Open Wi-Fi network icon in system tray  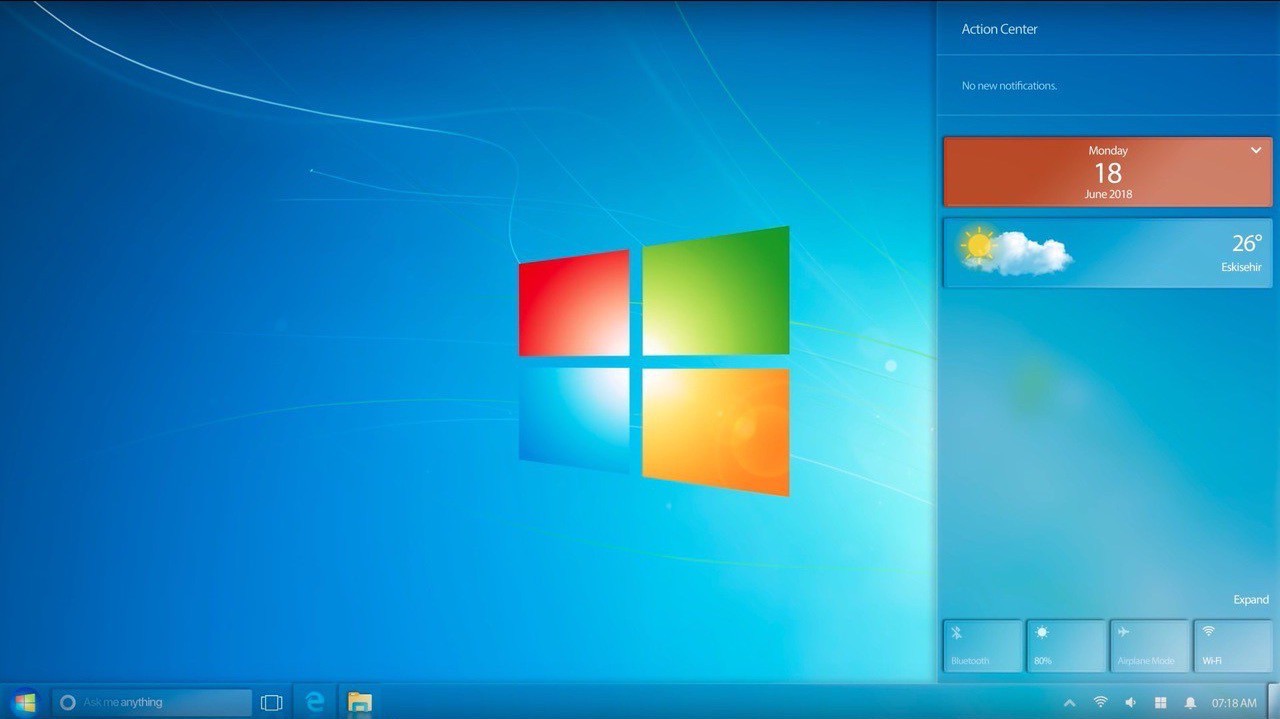coord(1100,703)
